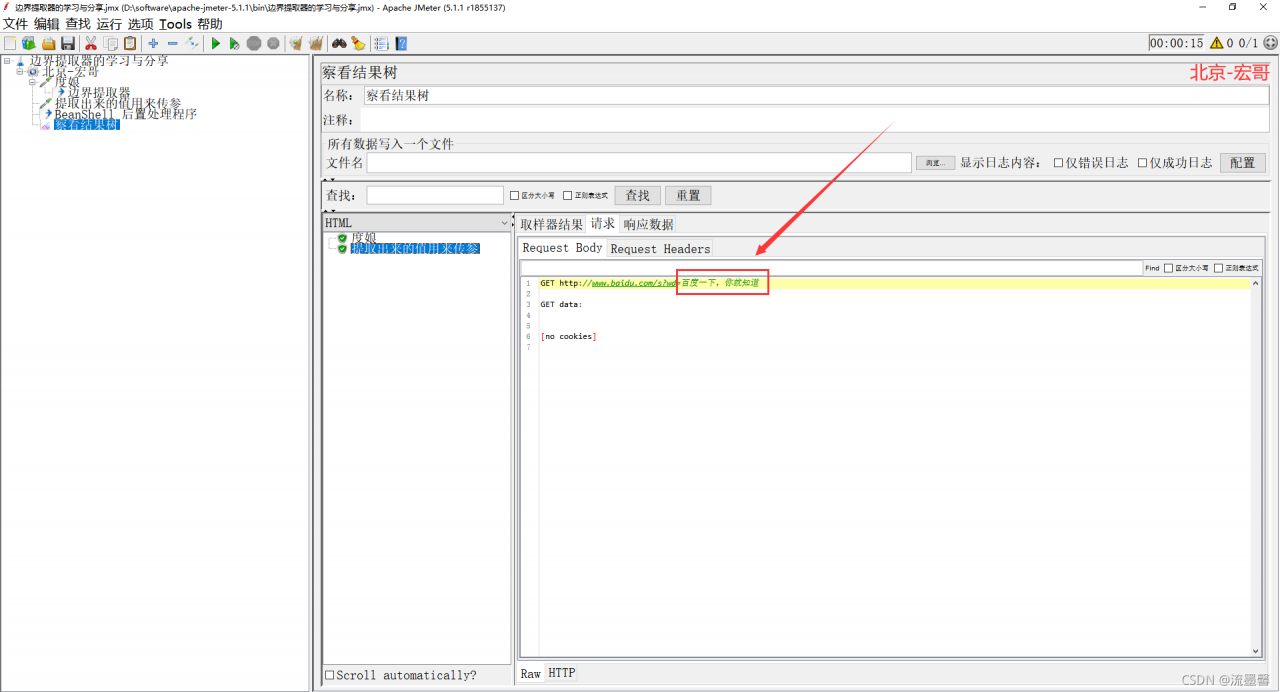
Task: Click the New test plan icon
Action: tap(10, 43)
